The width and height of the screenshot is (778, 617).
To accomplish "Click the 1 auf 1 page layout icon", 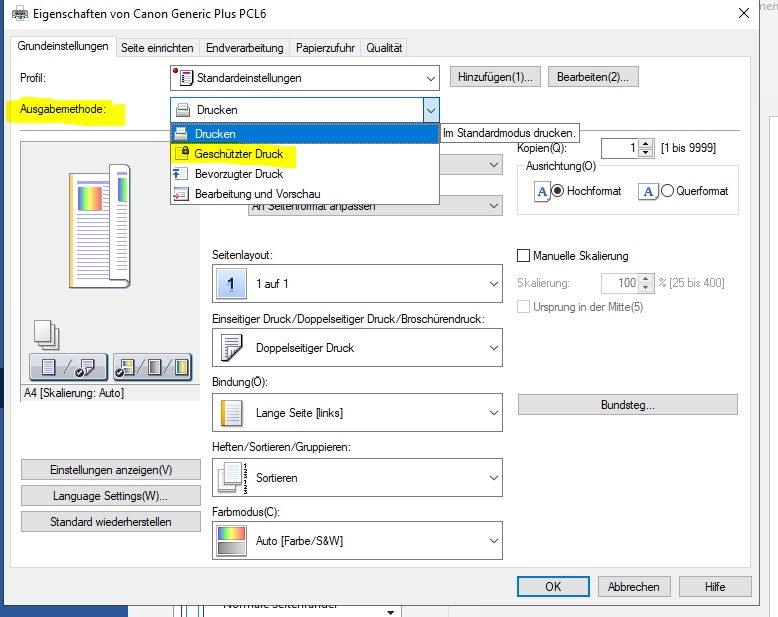I will pos(231,284).
